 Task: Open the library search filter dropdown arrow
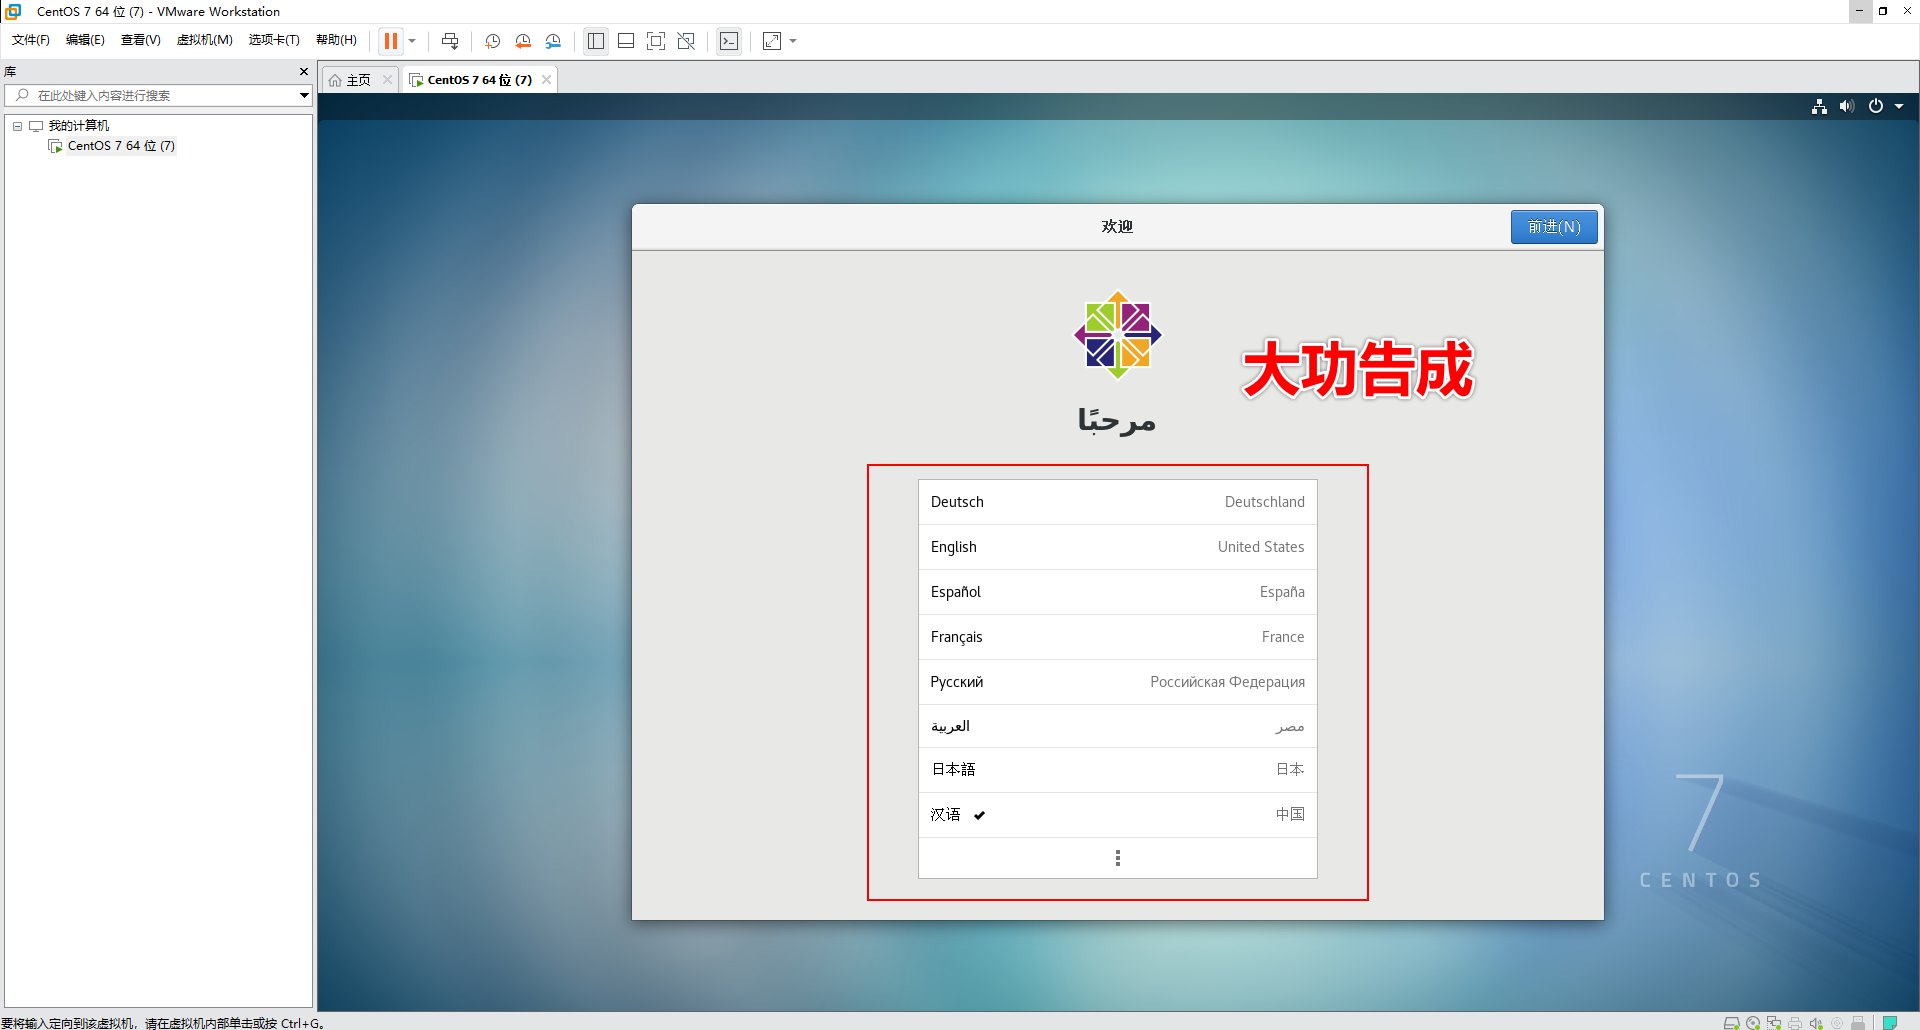[x=304, y=95]
